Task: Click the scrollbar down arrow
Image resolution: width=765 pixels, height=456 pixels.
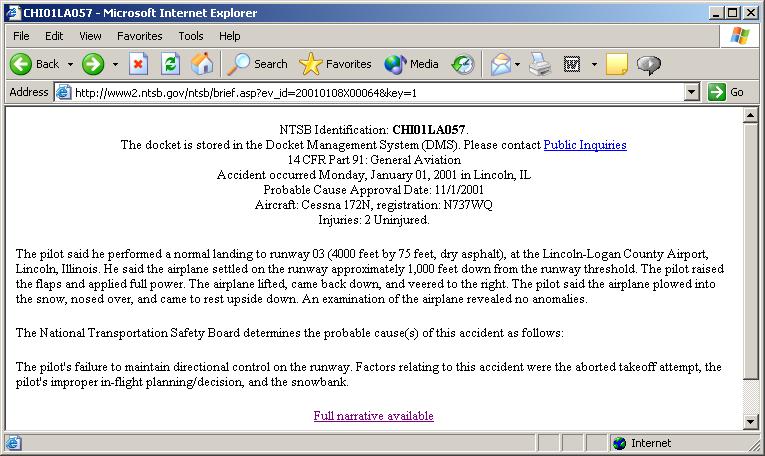Action: [x=750, y=421]
